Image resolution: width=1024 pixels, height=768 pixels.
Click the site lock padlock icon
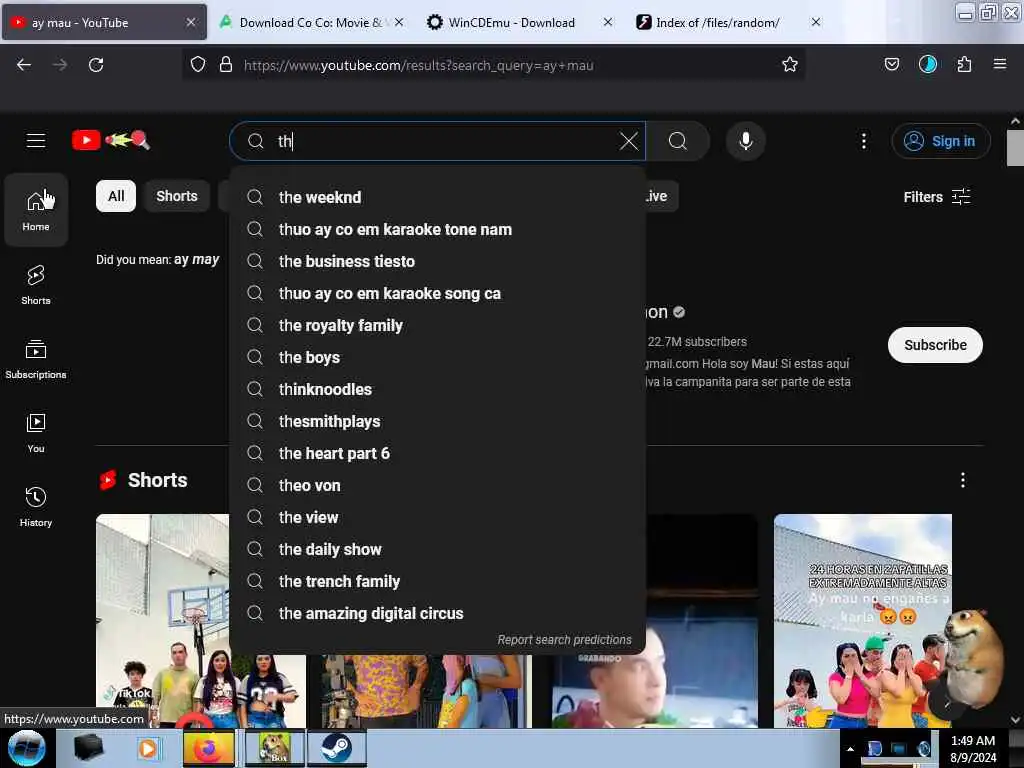[226, 64]
